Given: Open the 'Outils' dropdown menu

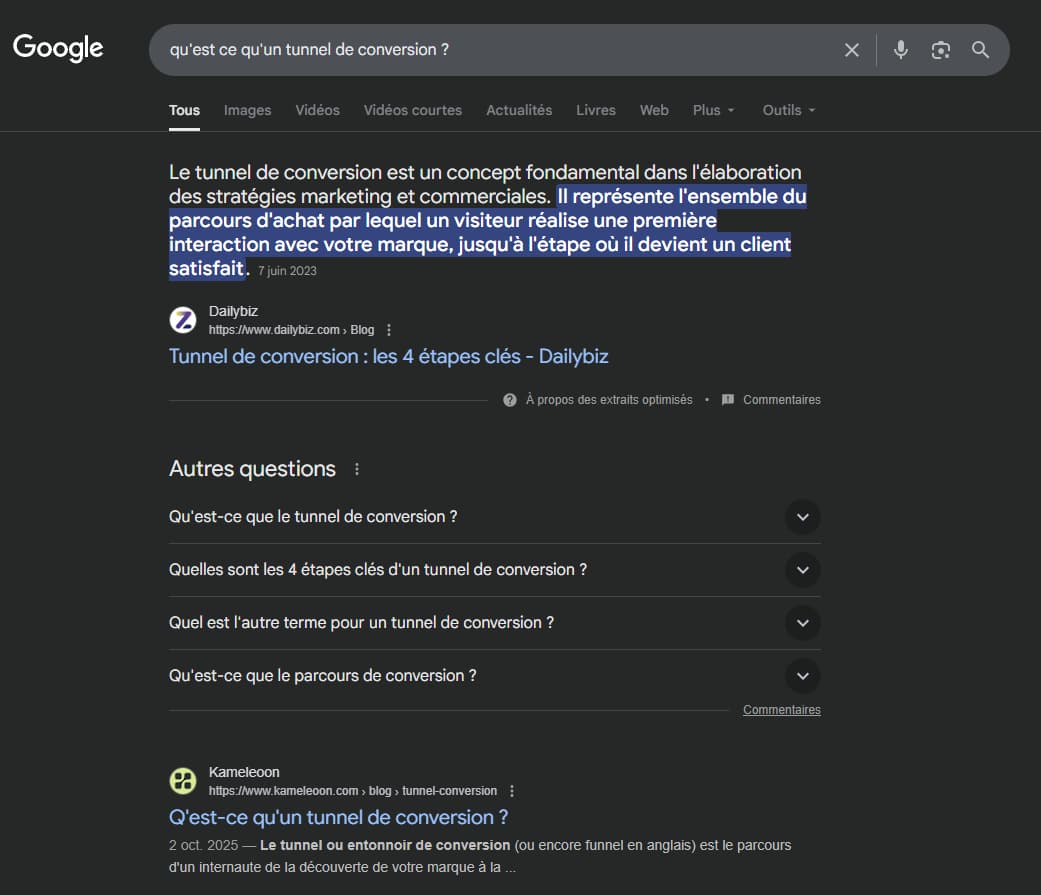Looking at the screenshot, I should [x=788, y=110].
